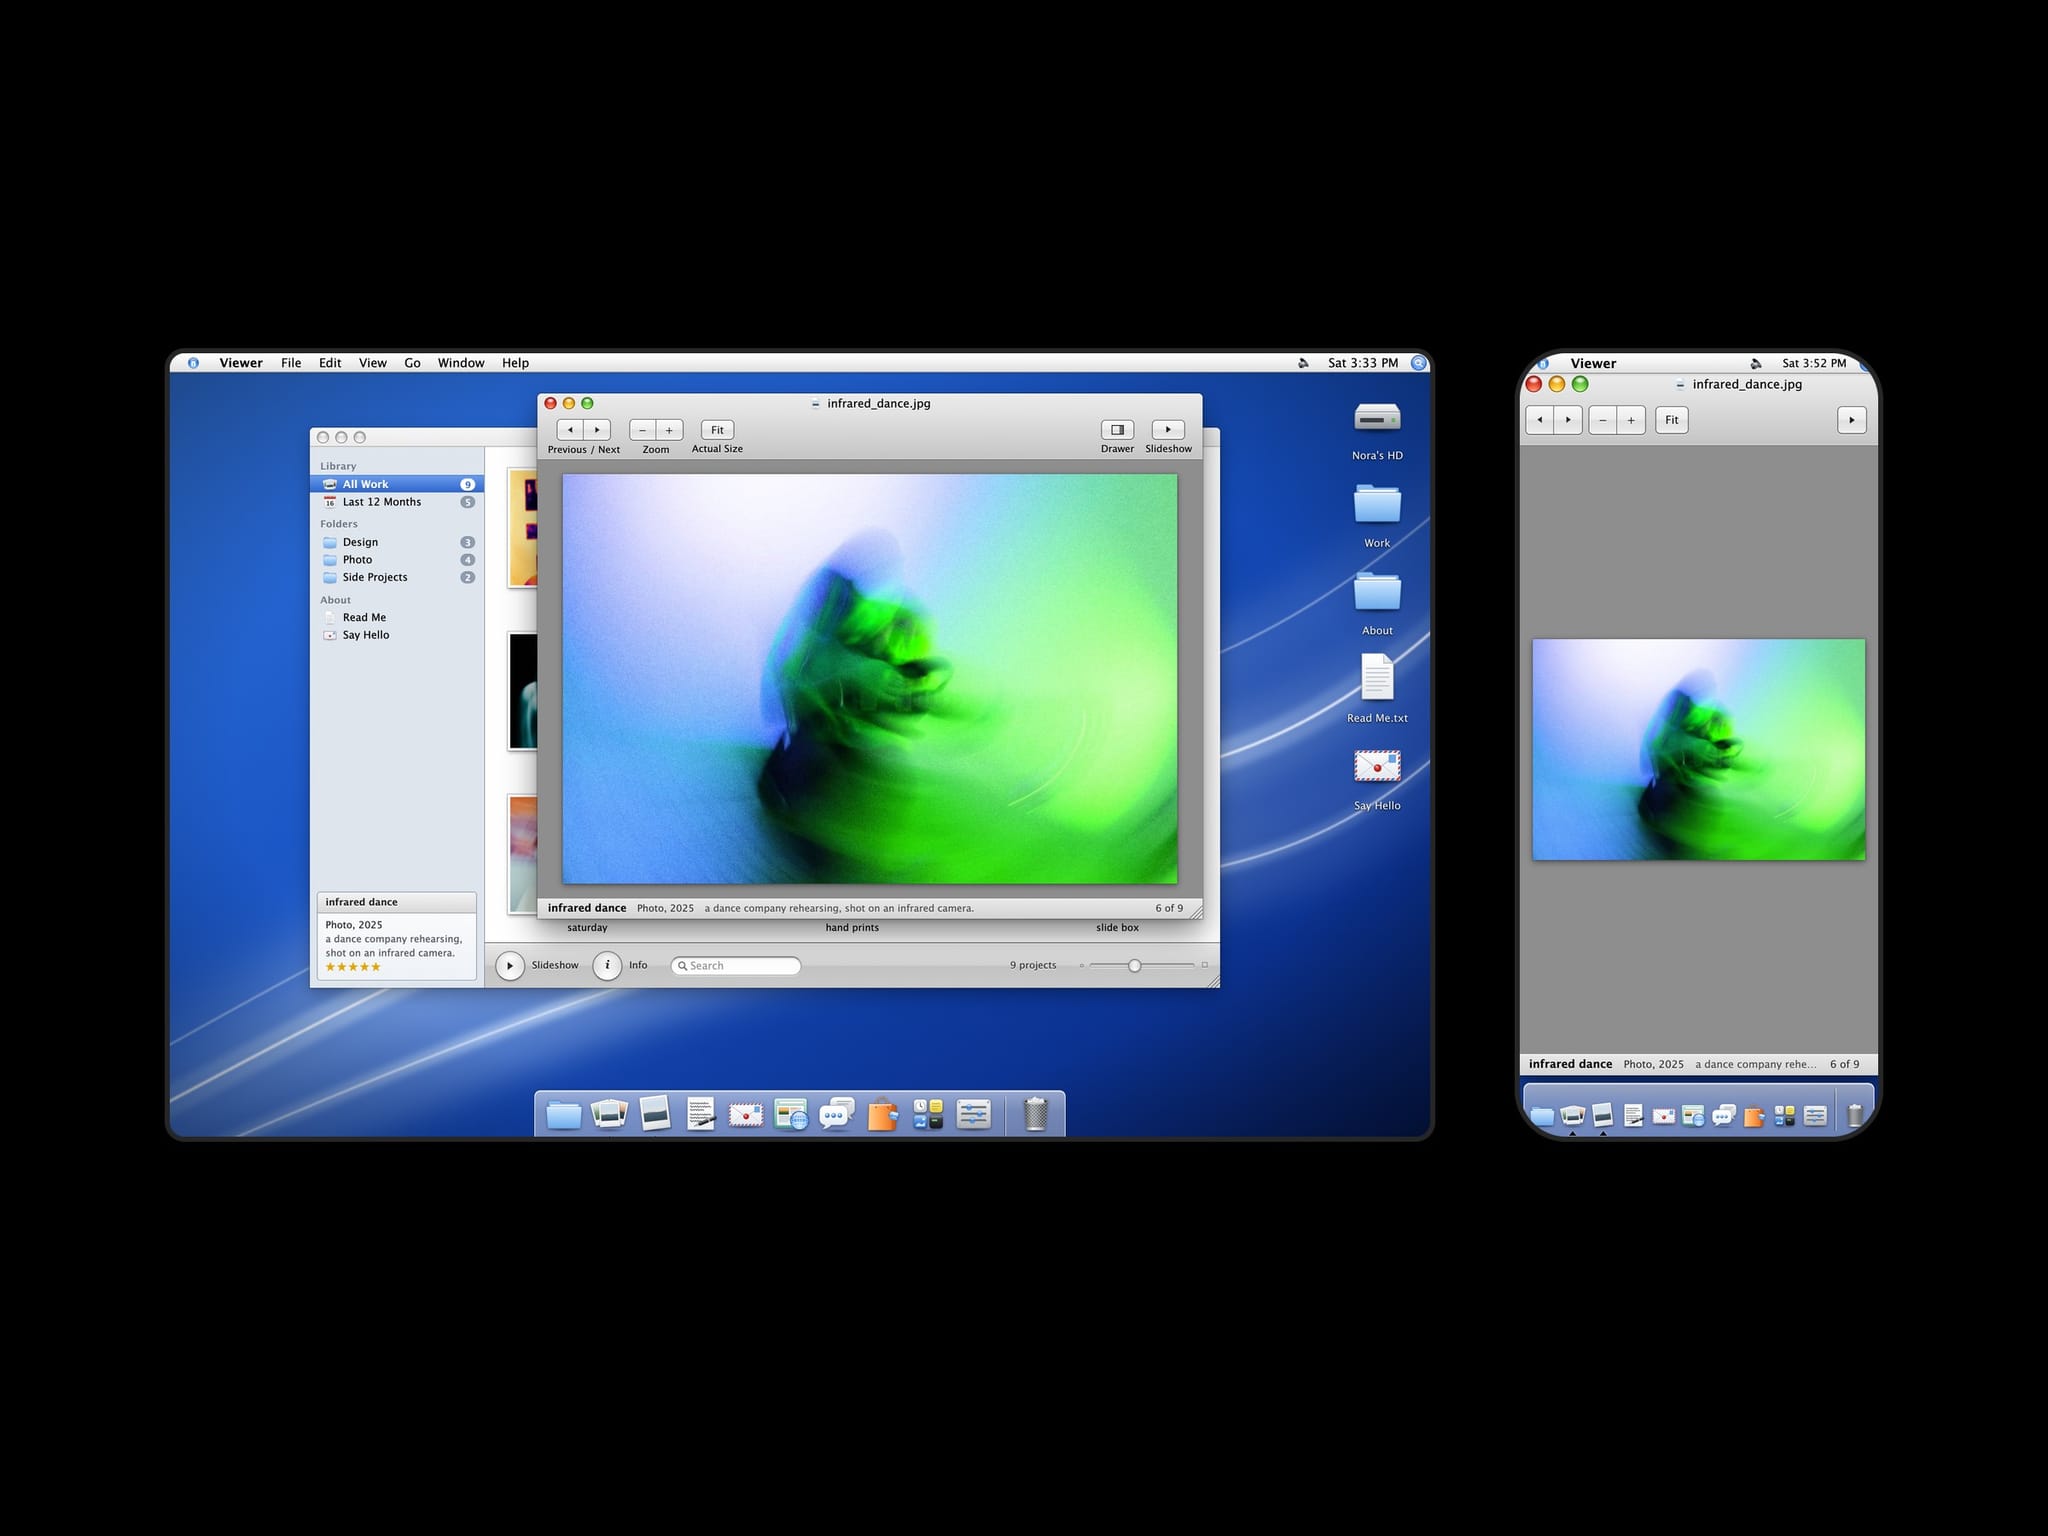Click the Fit button in the desktop viewer window

click(x=717, y=430)
